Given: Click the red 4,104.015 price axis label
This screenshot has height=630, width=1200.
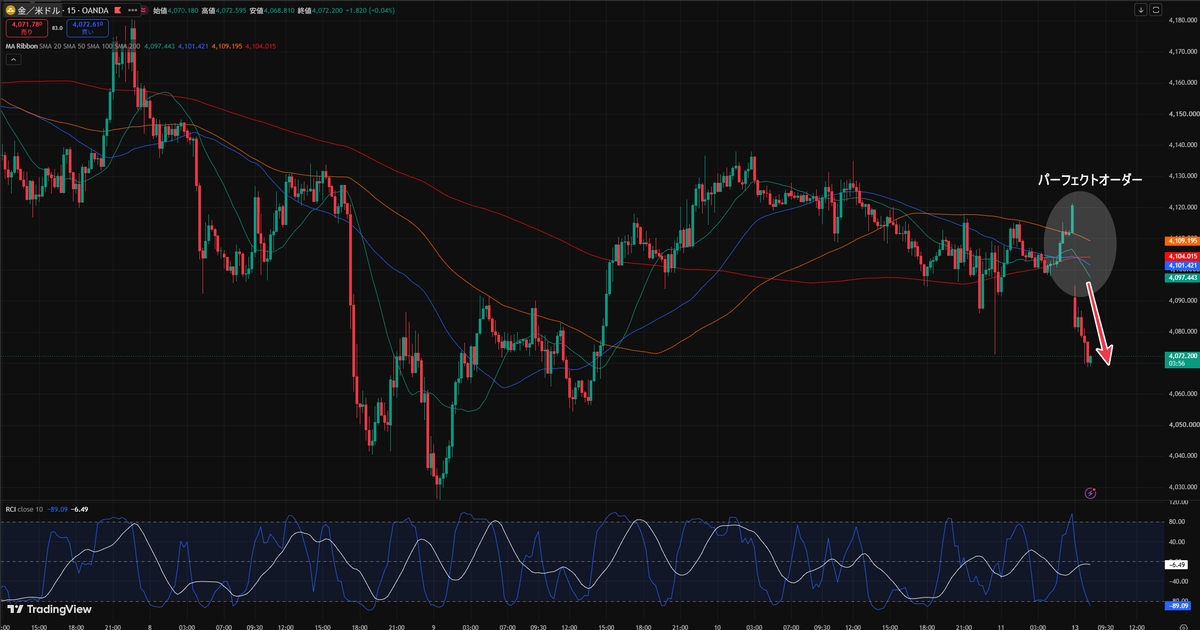Looking at the screenshot, I should point(1182,257).
